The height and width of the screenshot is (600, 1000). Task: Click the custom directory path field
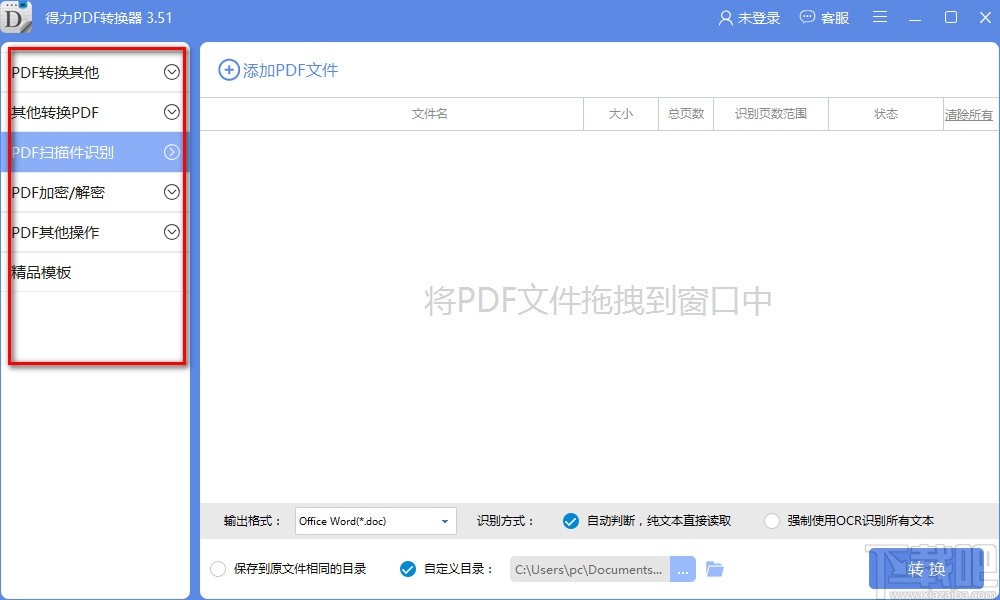point(590,569)
